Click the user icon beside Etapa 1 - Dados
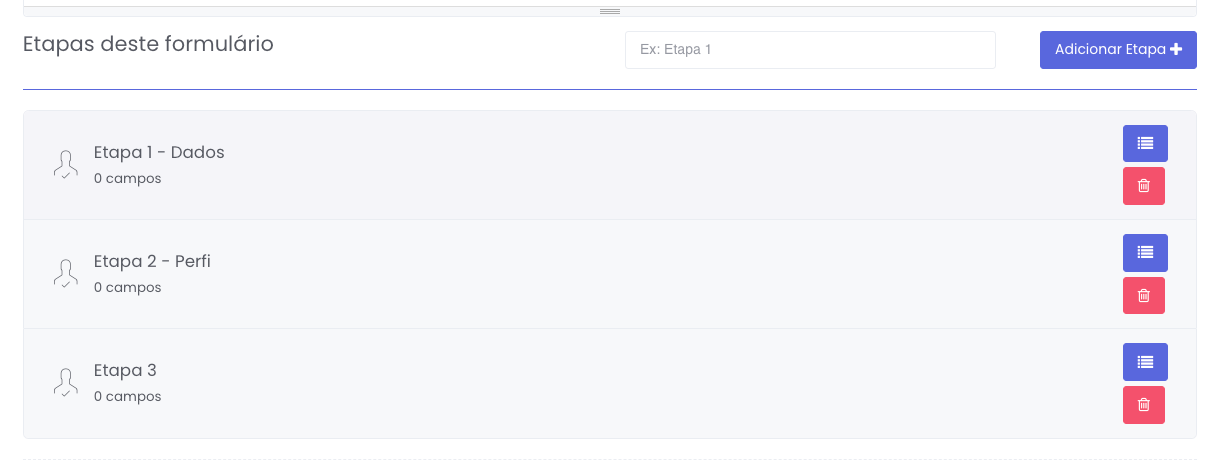The height and width of the screenshot is (461, 1205). [66, 164]
